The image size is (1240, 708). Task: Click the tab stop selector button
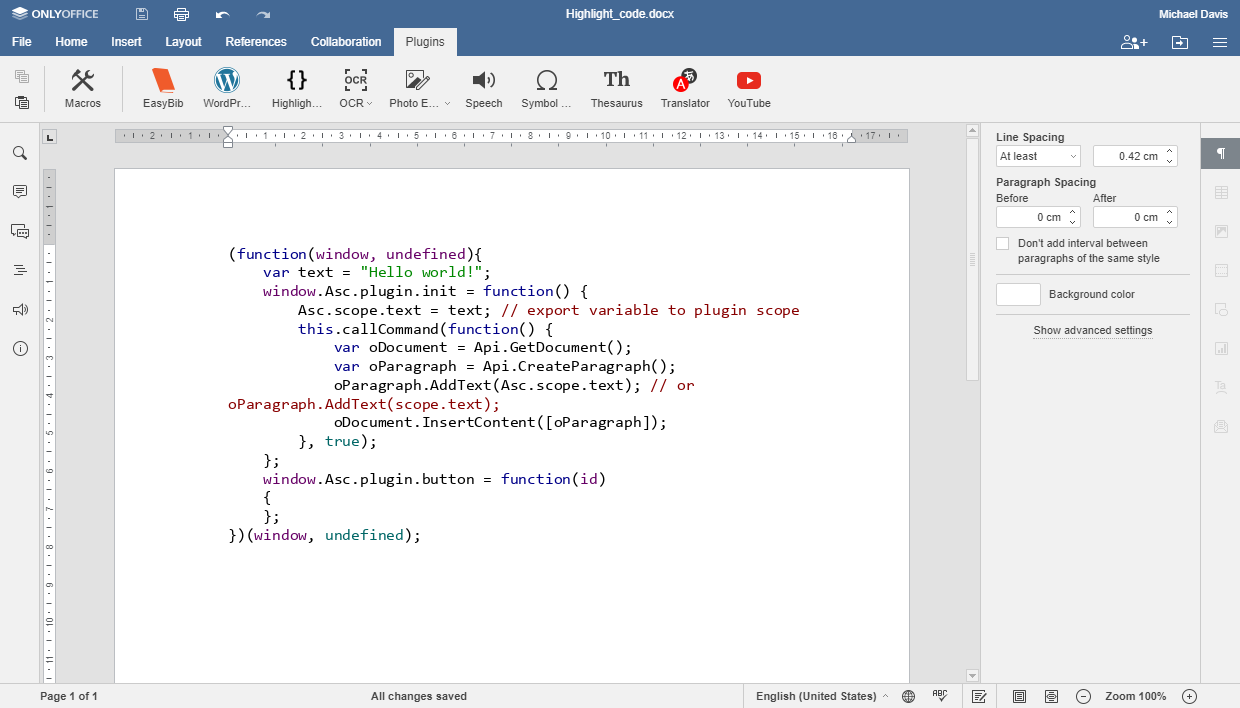pos(50,137)
